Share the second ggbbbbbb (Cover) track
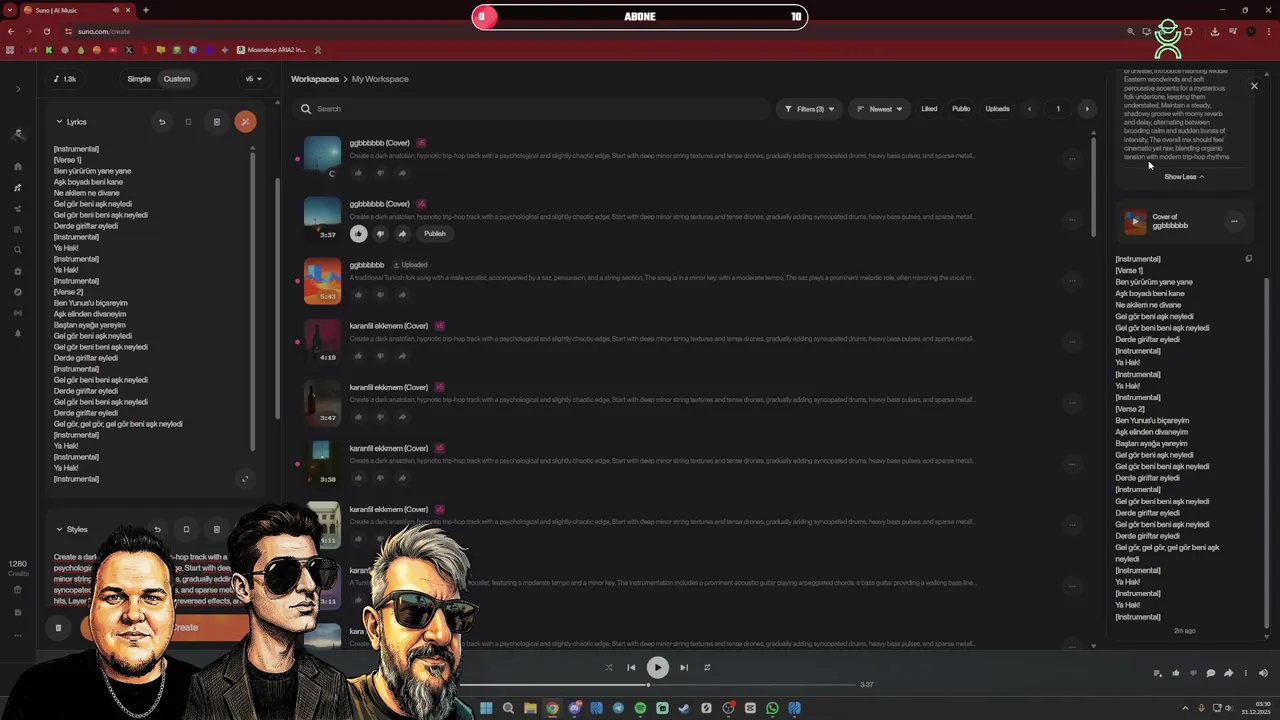This screenshot has width=1280, height=720. (402, 234)
